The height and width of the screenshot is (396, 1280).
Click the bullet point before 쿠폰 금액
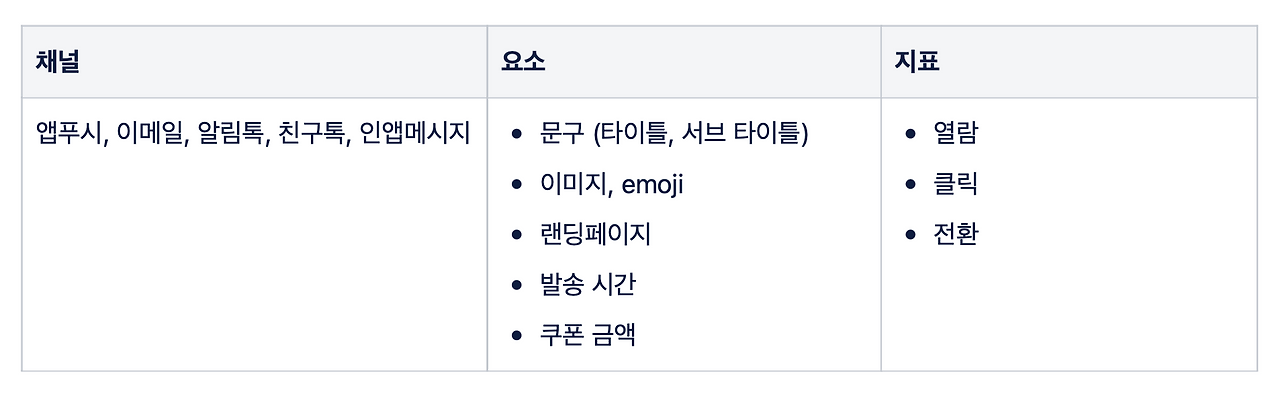(516, 335)
